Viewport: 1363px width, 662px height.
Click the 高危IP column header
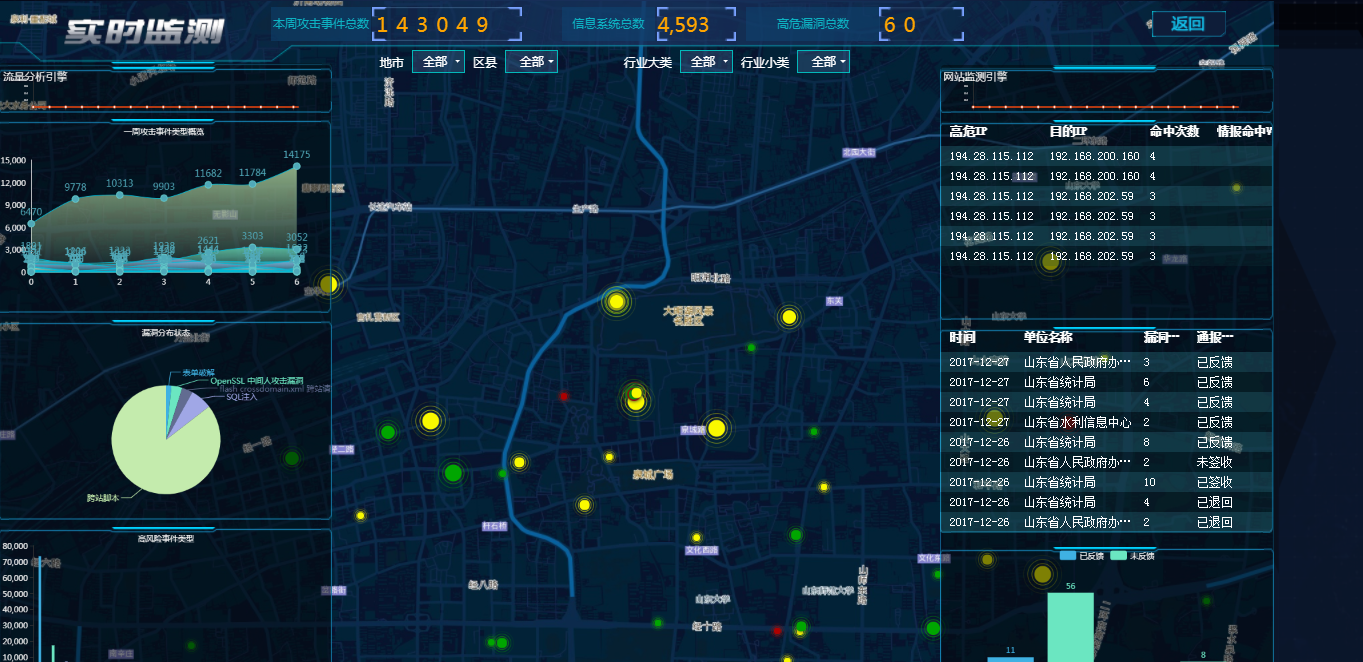coord(968,131)
